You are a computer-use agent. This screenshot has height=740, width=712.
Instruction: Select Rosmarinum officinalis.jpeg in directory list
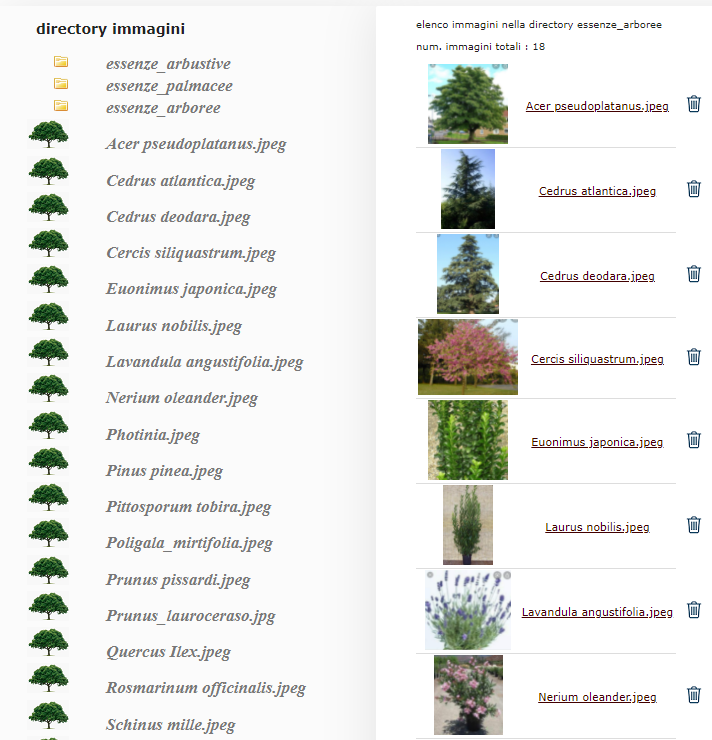pyautogui.click(x=206, y=688)
